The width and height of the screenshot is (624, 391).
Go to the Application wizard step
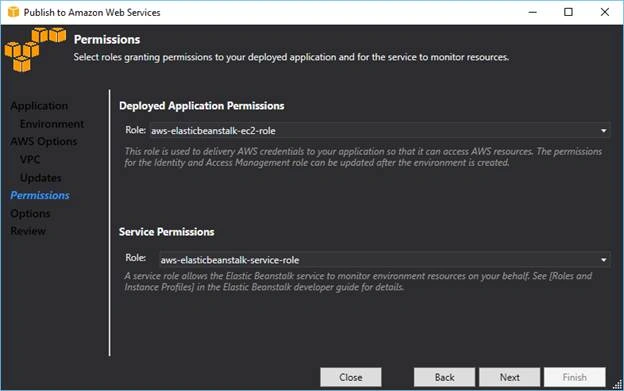click(39, 106)
